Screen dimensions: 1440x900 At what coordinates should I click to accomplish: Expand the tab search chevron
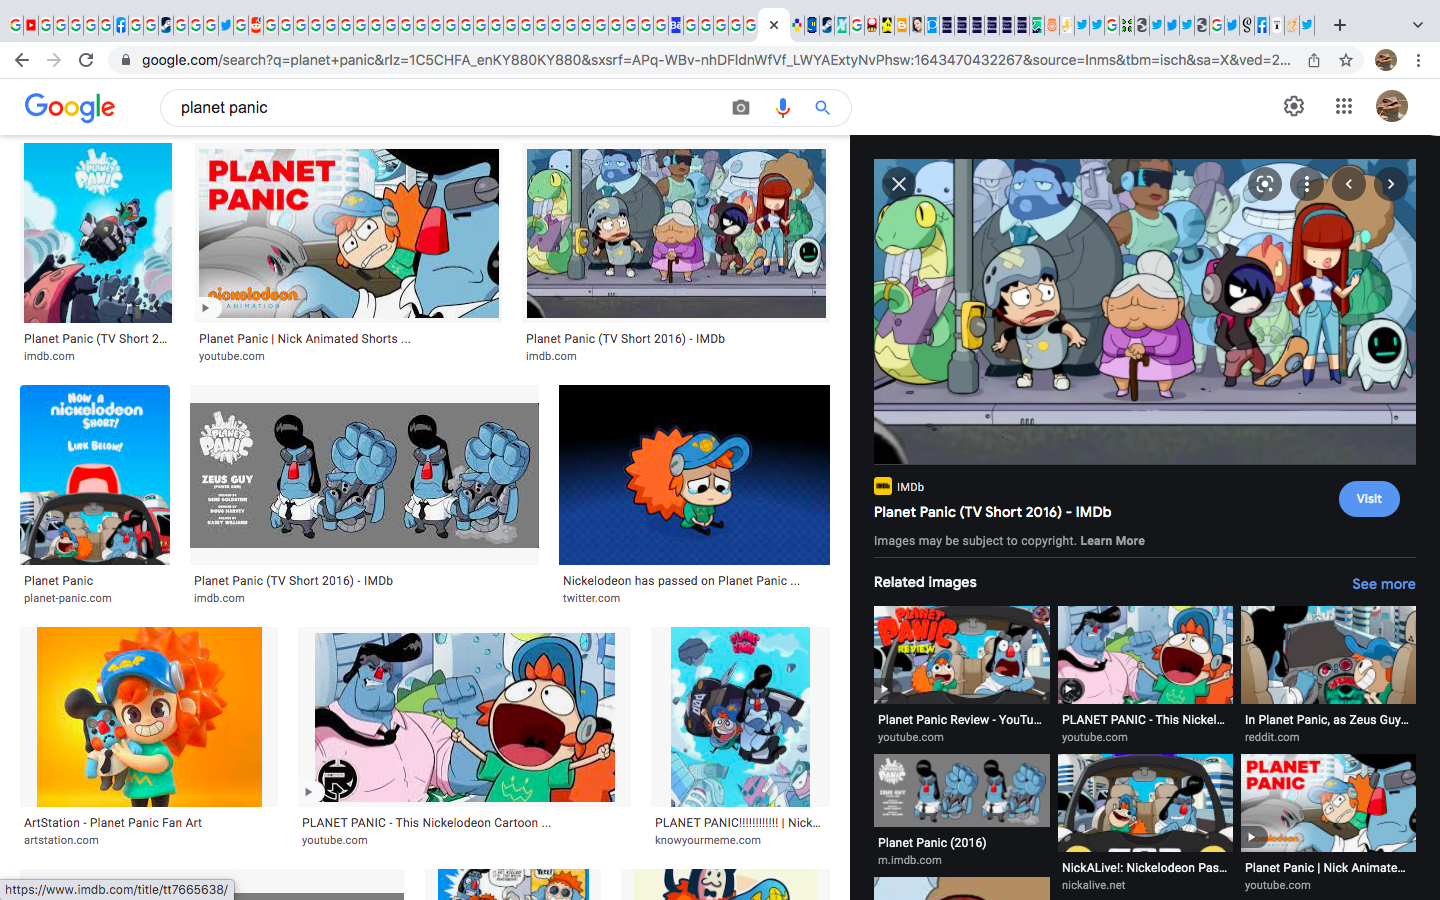[x=1417, y=25]
